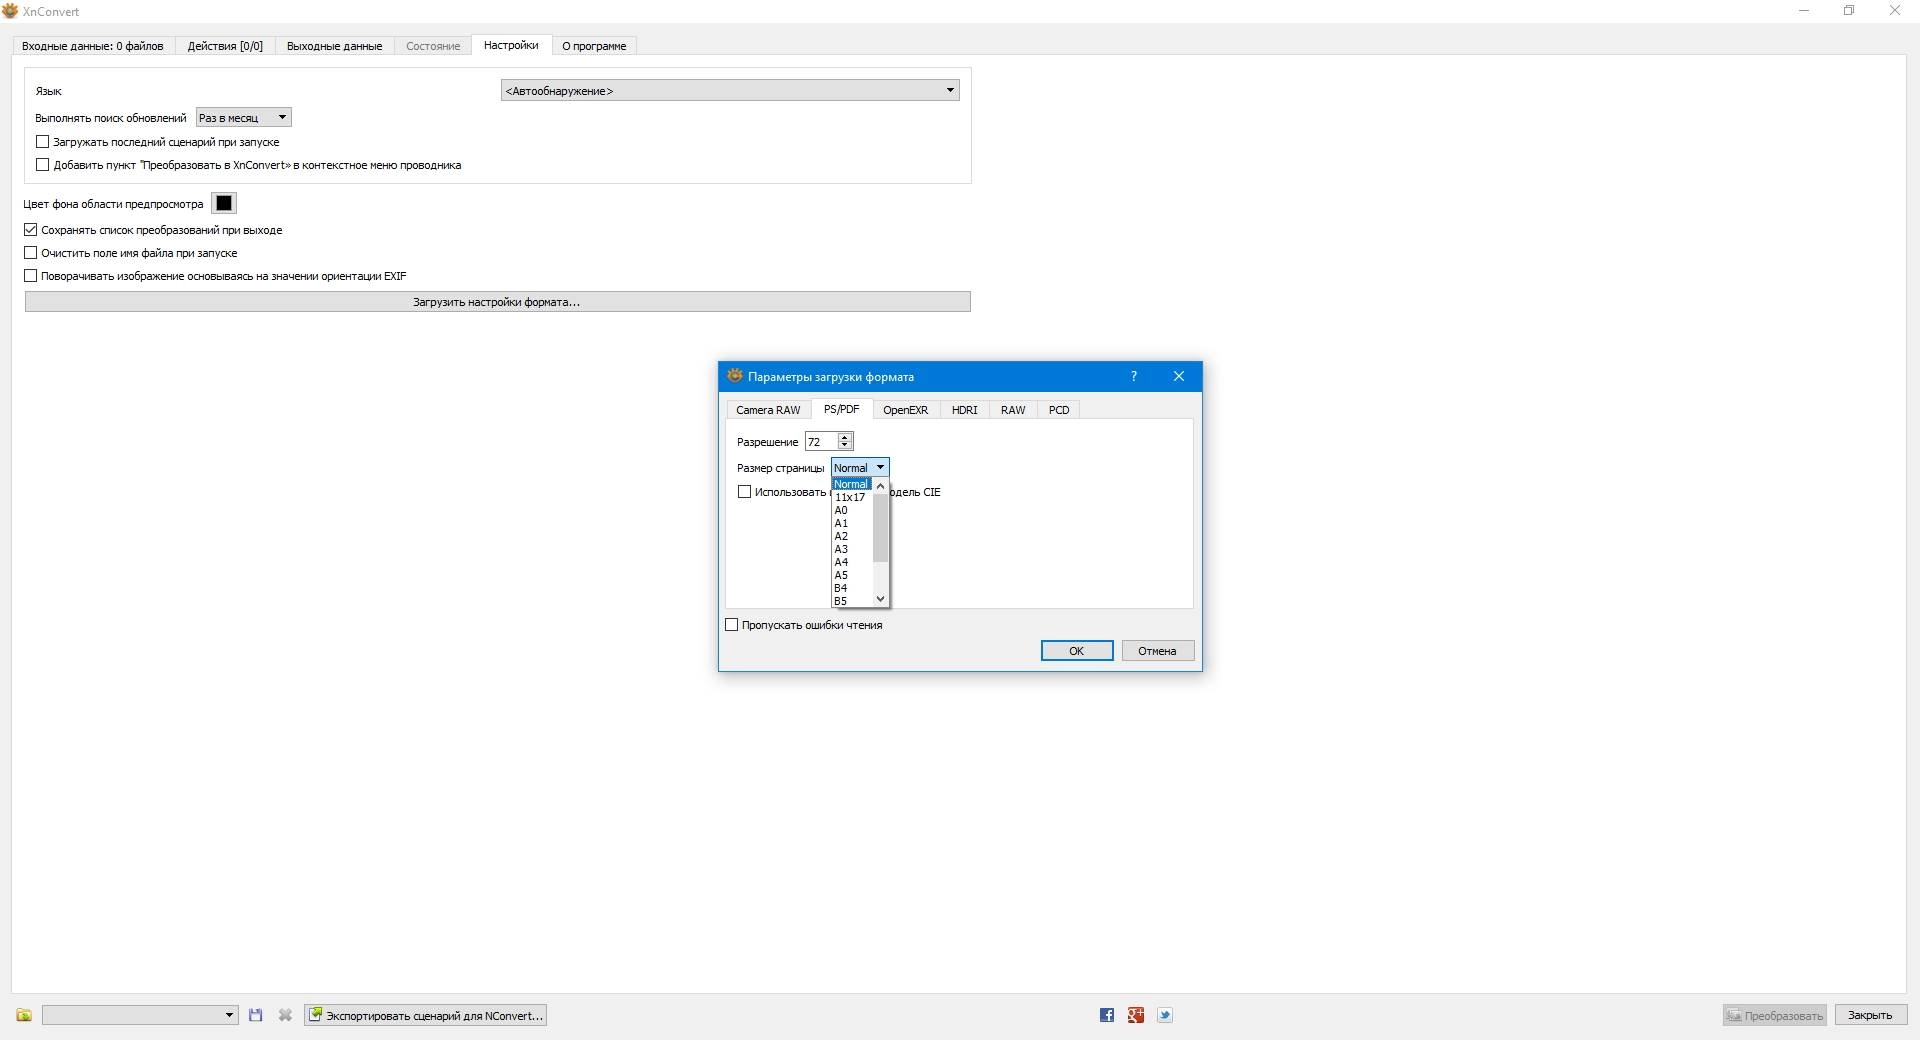
Task: Open the update check 'Раз в месяц' dropdown
Action: pos(244,118)
